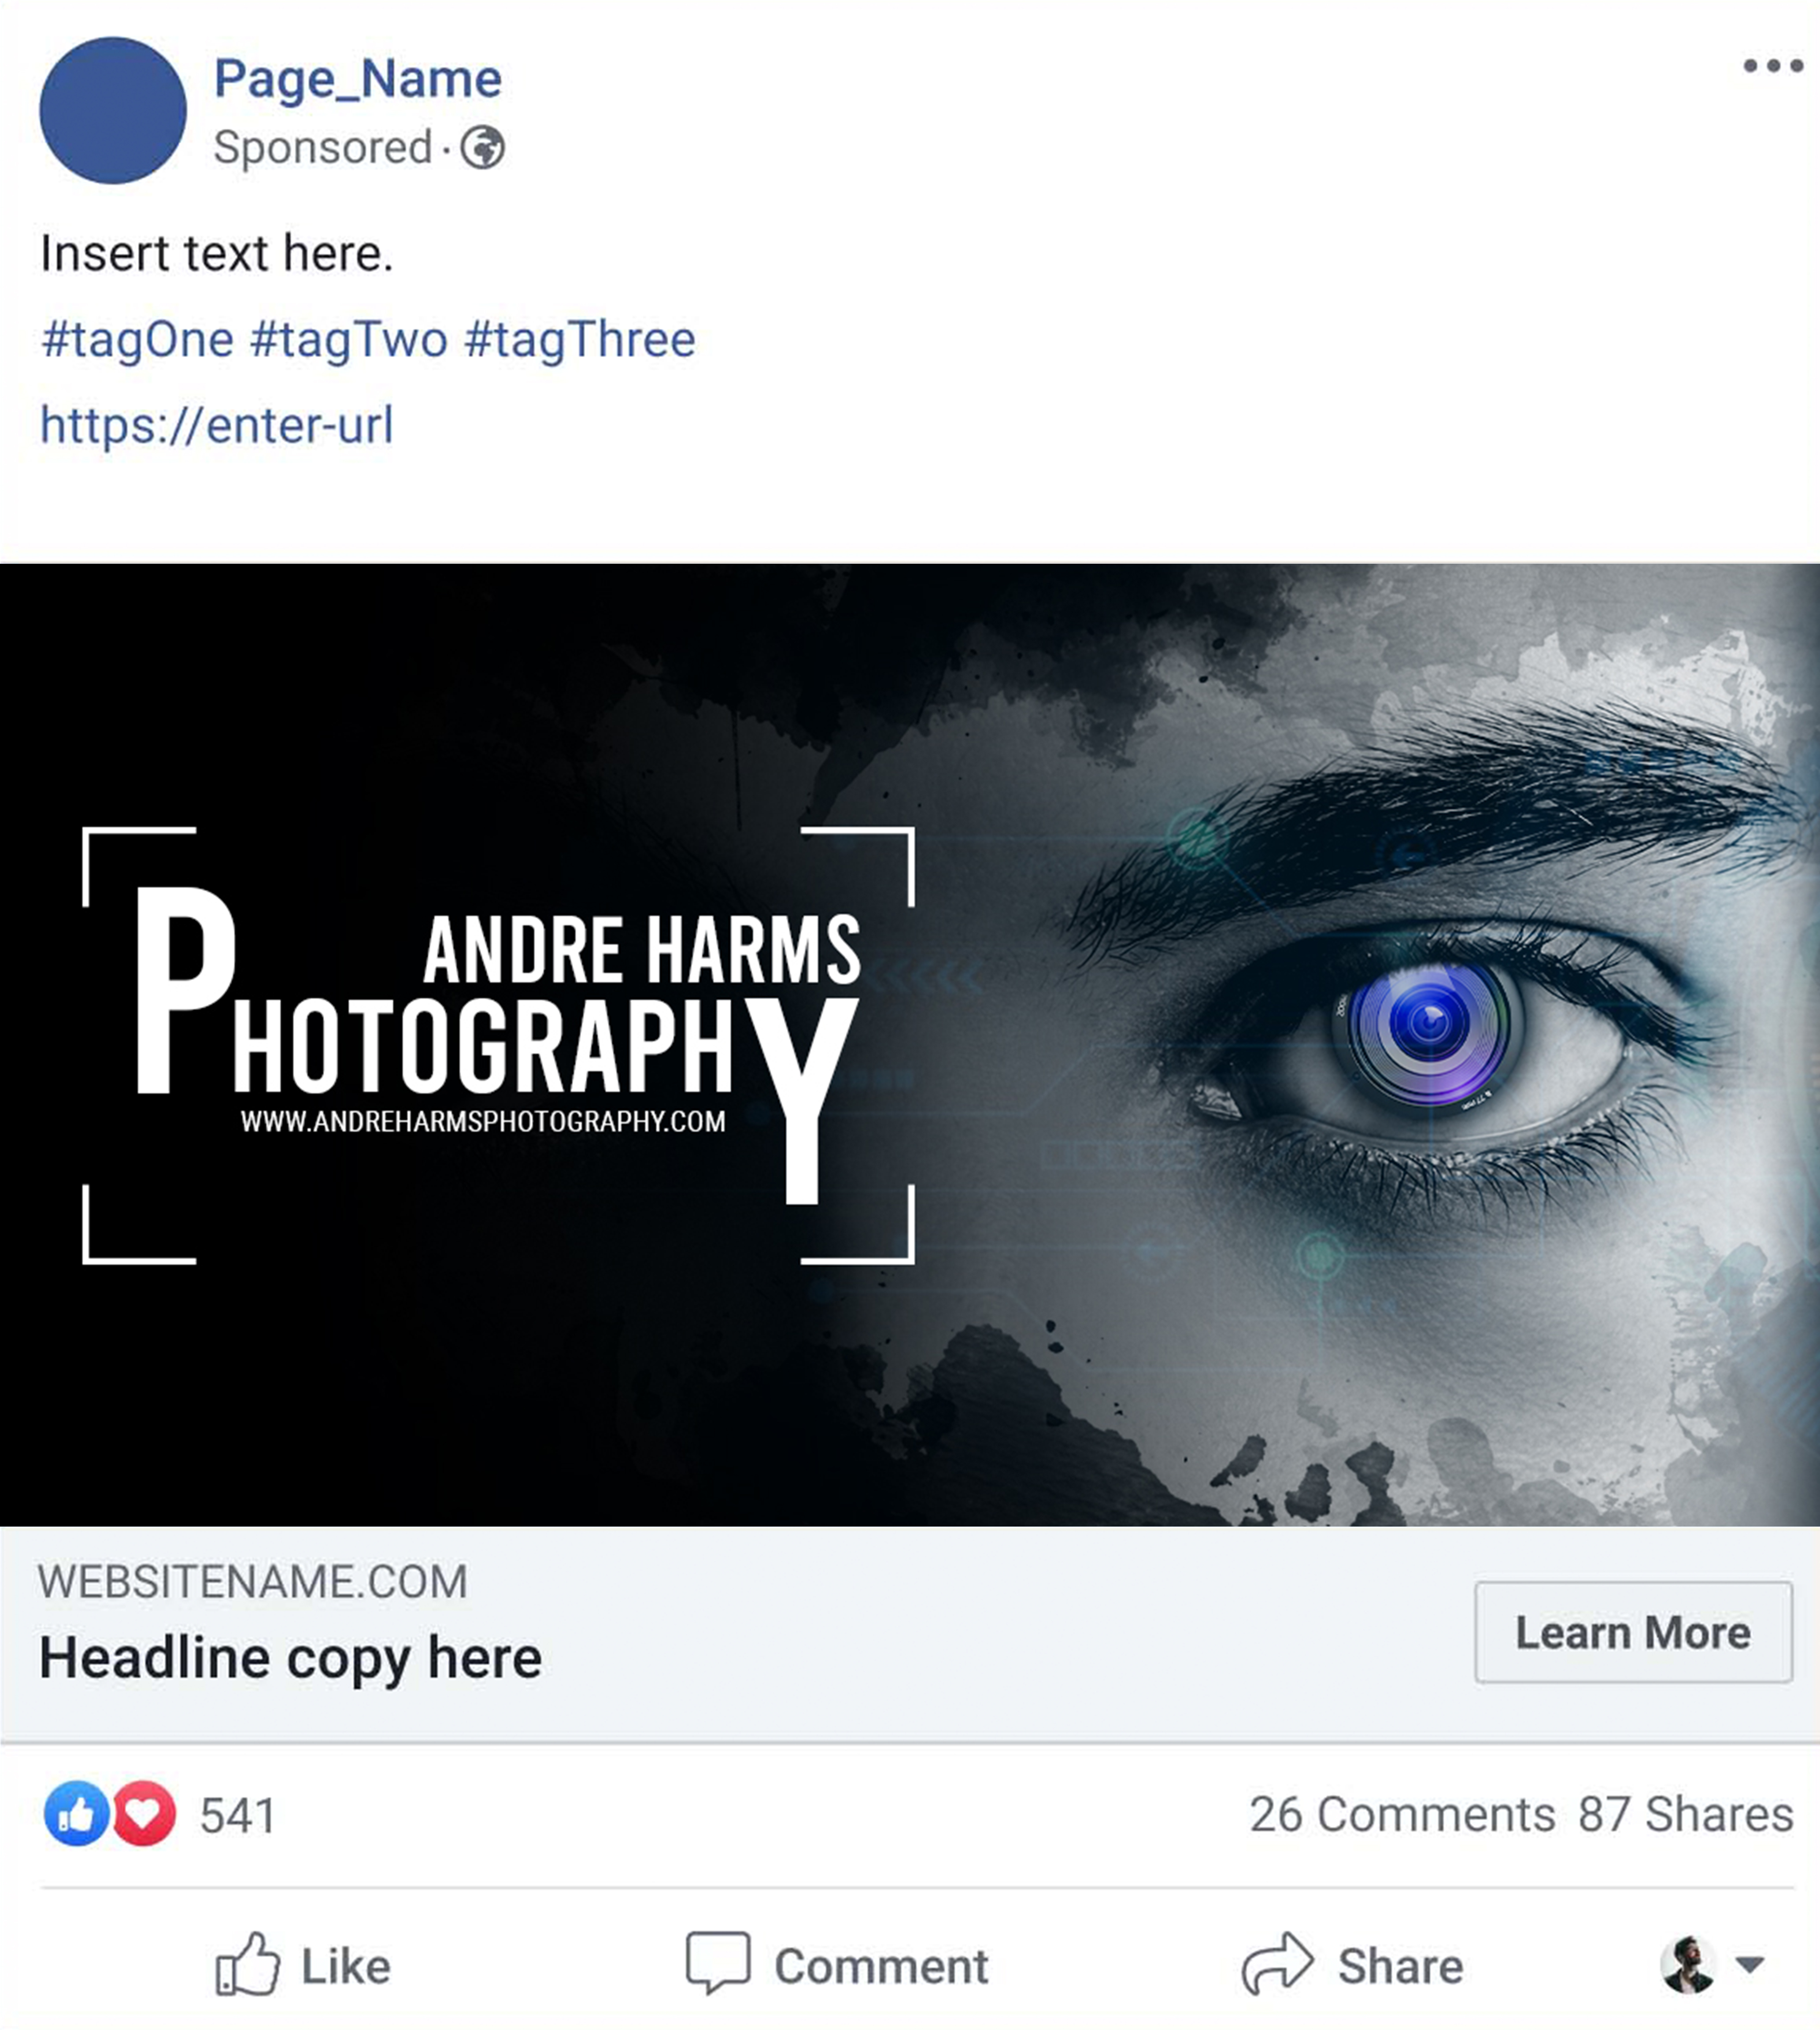The image size is (1820, 2030).
Task: Click the #tagOne hashtag
Action: click(x=138, y=339)
